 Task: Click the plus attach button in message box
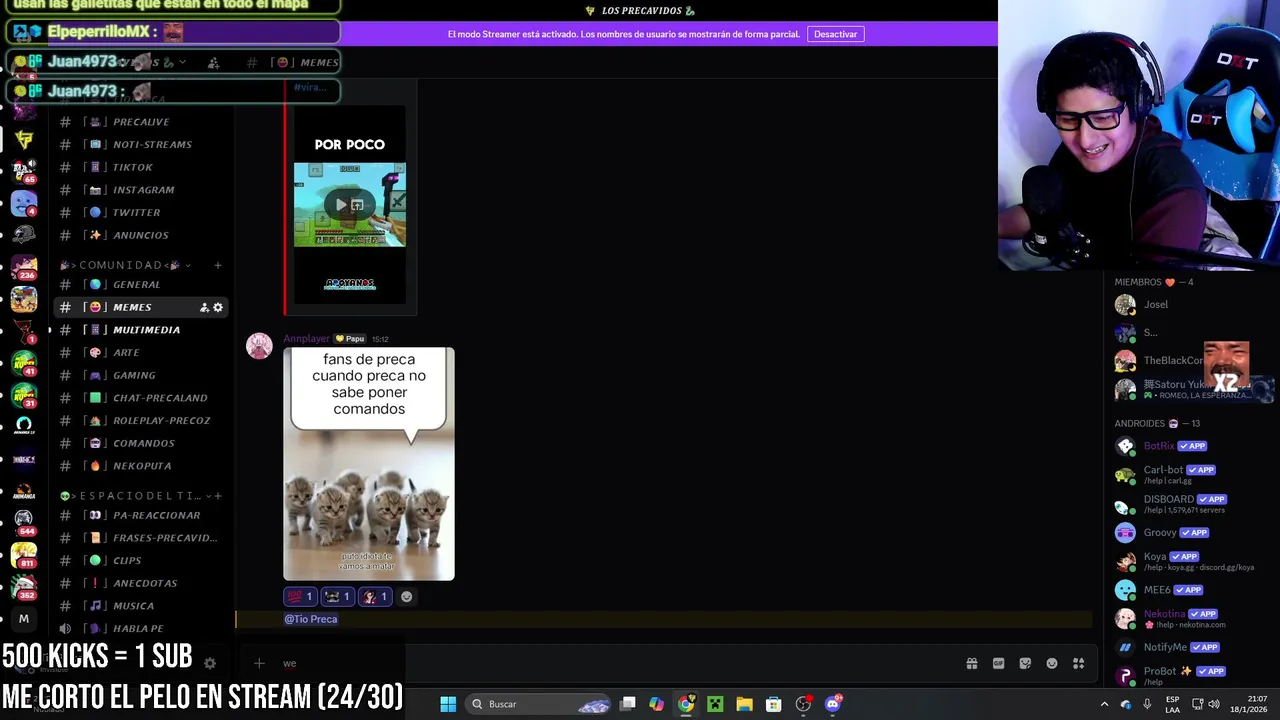pyautogui.click(x=258, y=663)
